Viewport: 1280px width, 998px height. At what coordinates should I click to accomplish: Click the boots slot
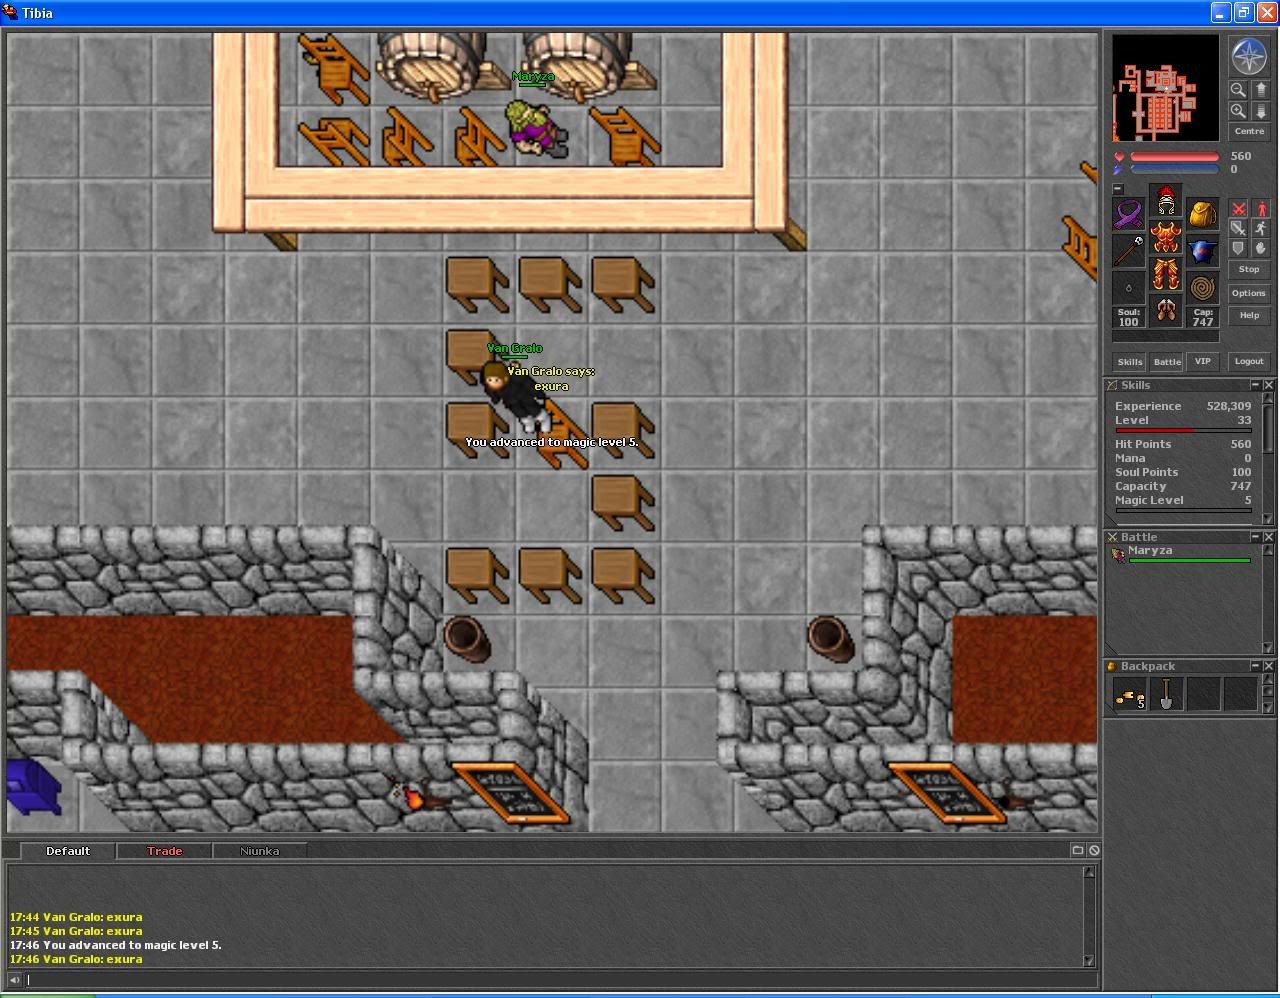(x=1166, y=311)
